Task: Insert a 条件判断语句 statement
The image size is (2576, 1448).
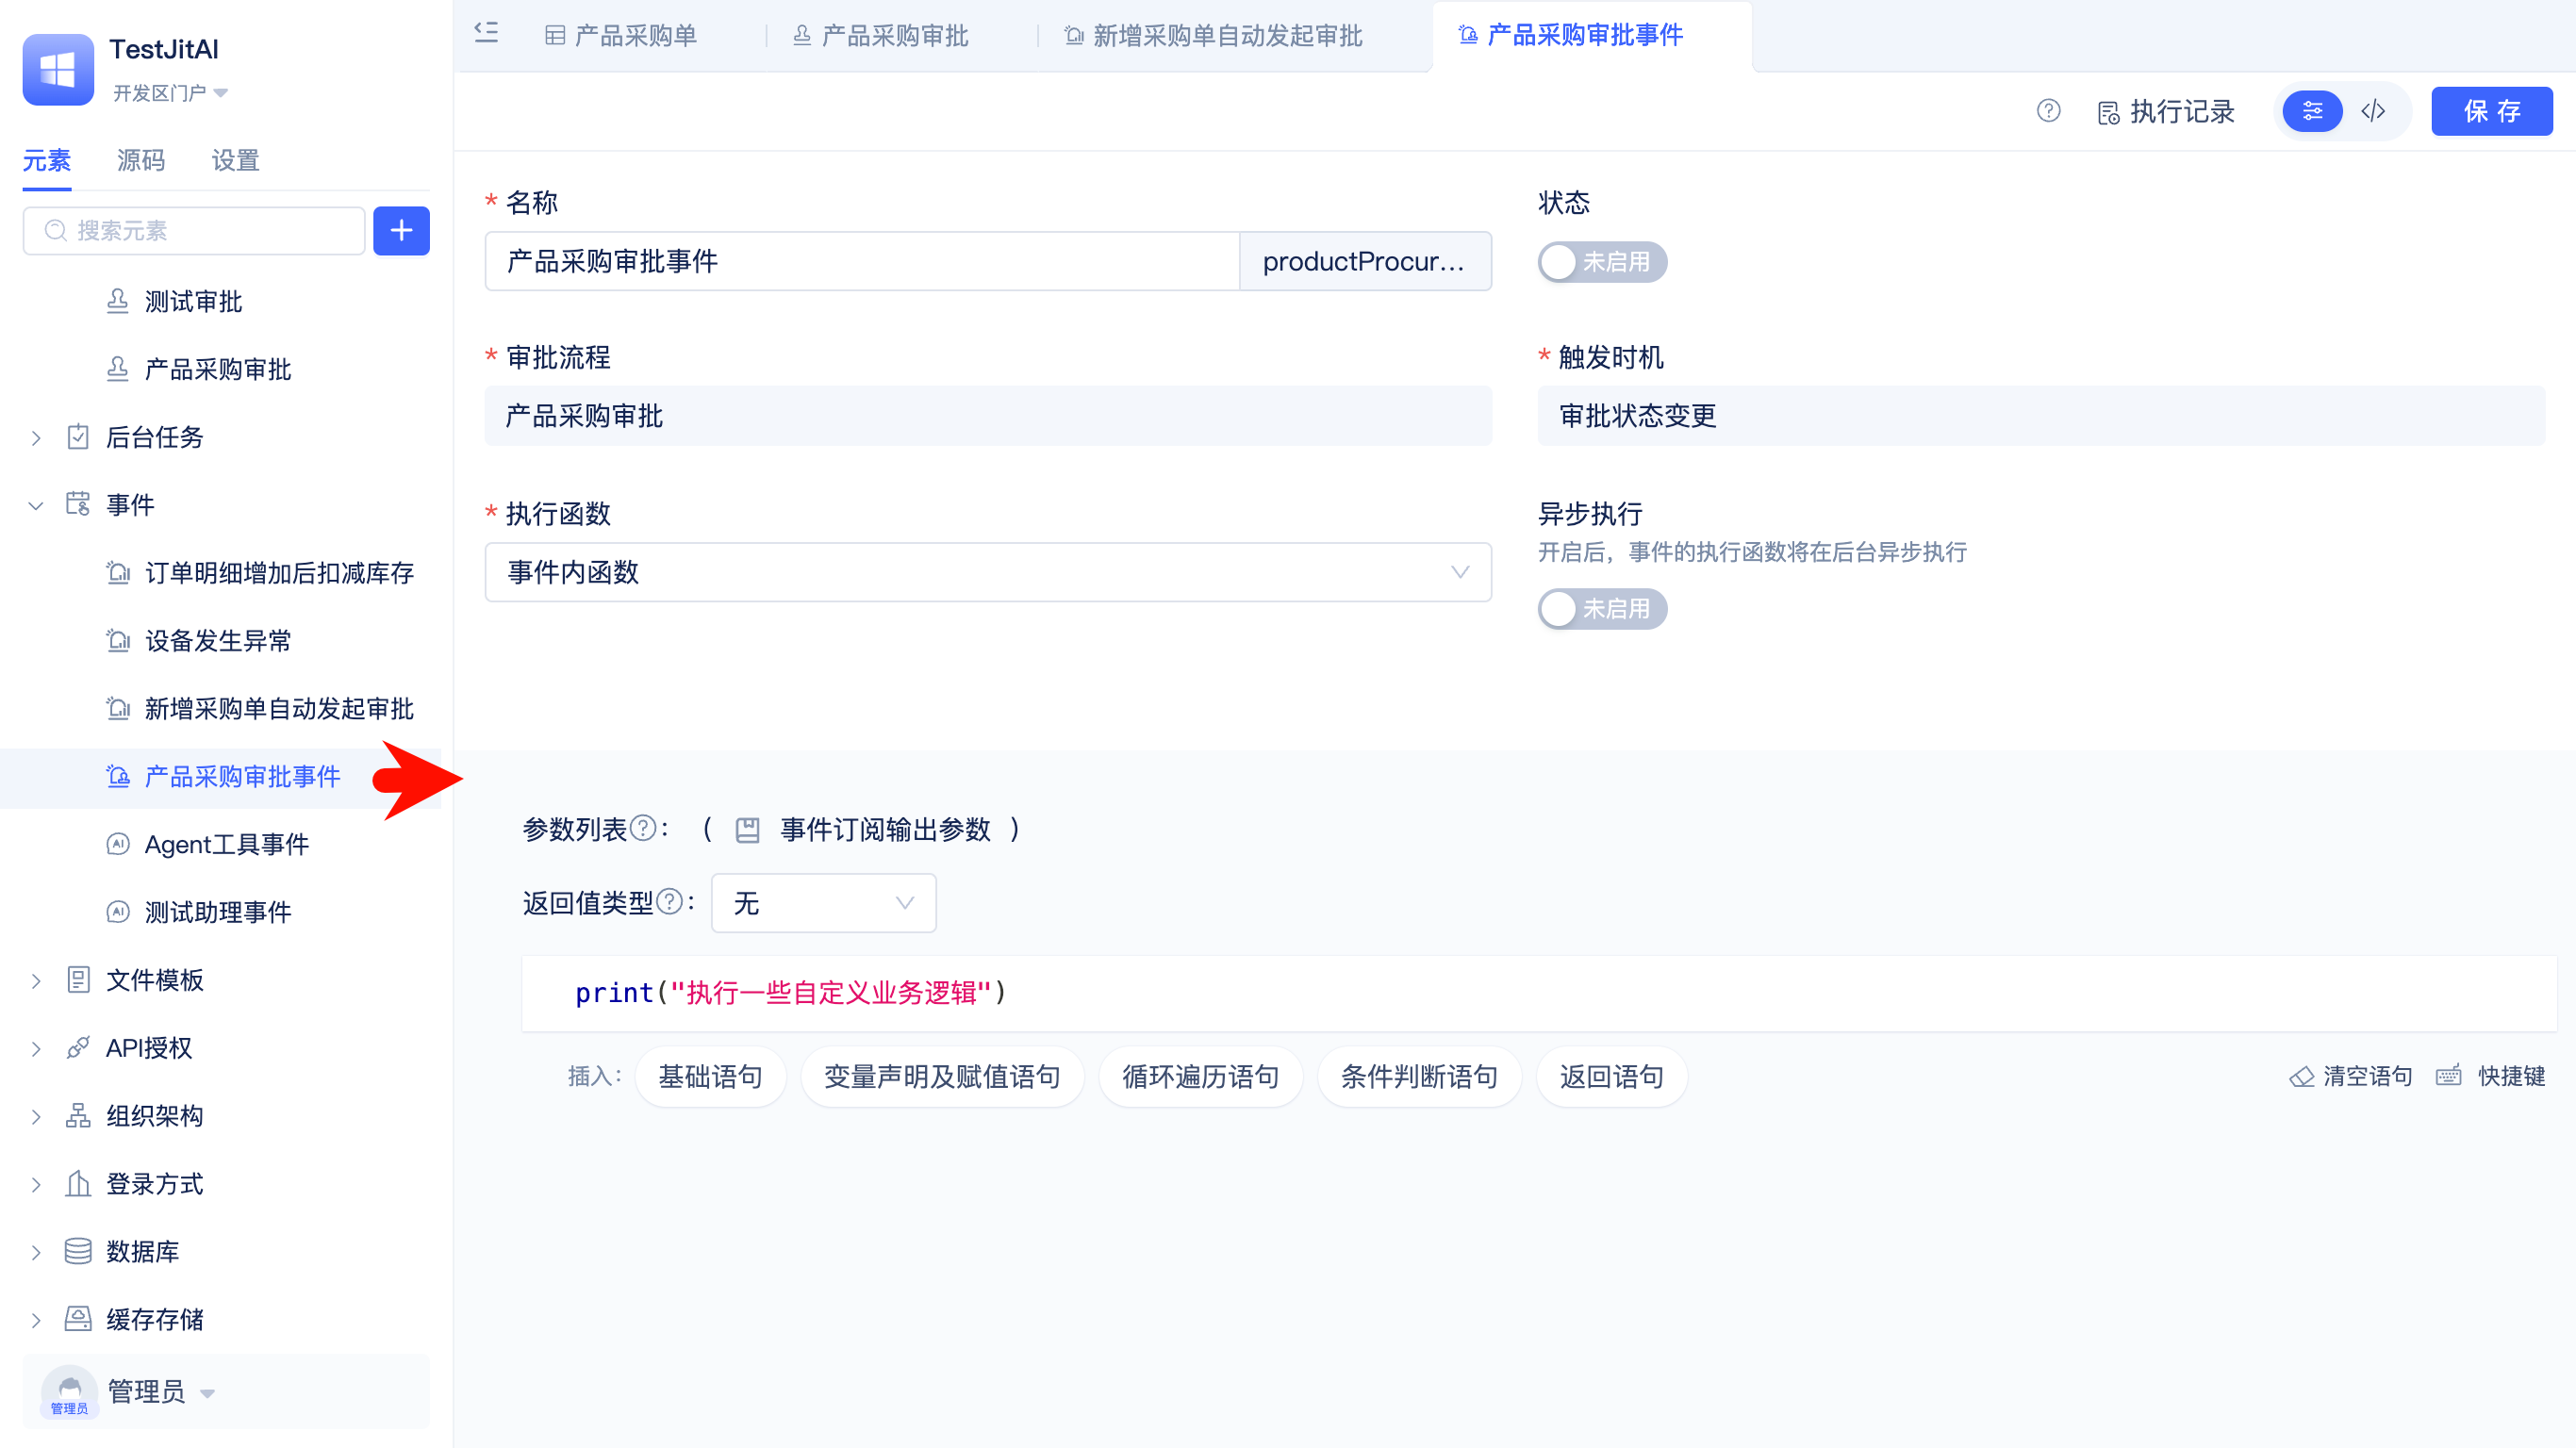Action: coord(1419,1076)
